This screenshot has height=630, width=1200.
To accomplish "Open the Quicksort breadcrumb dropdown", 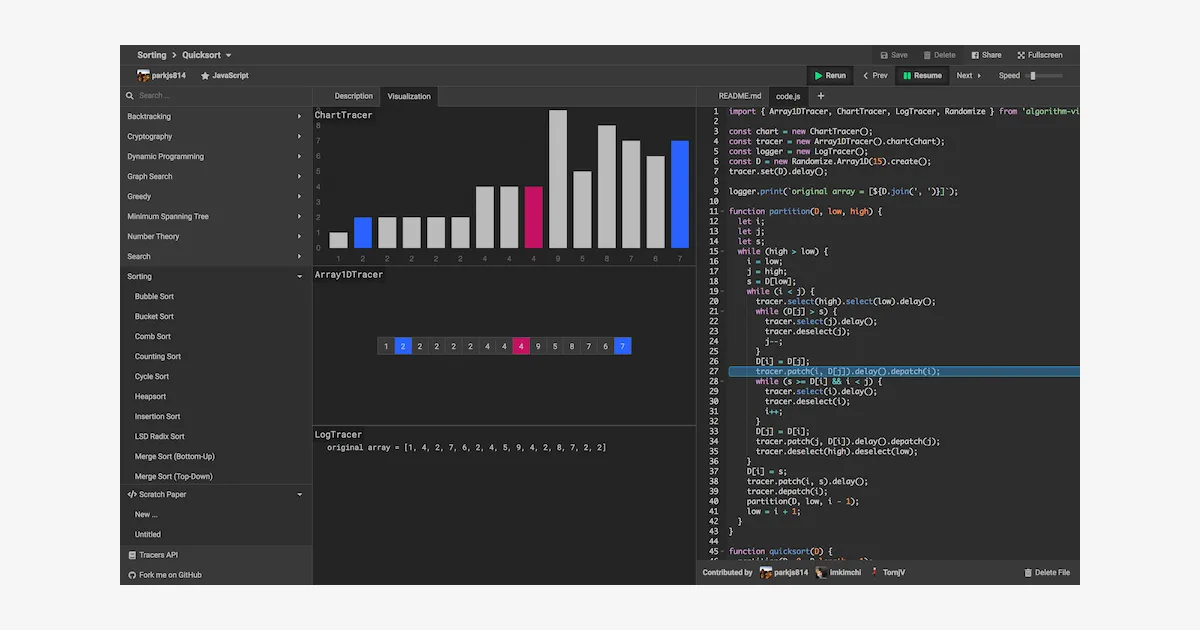I will 207,55.
